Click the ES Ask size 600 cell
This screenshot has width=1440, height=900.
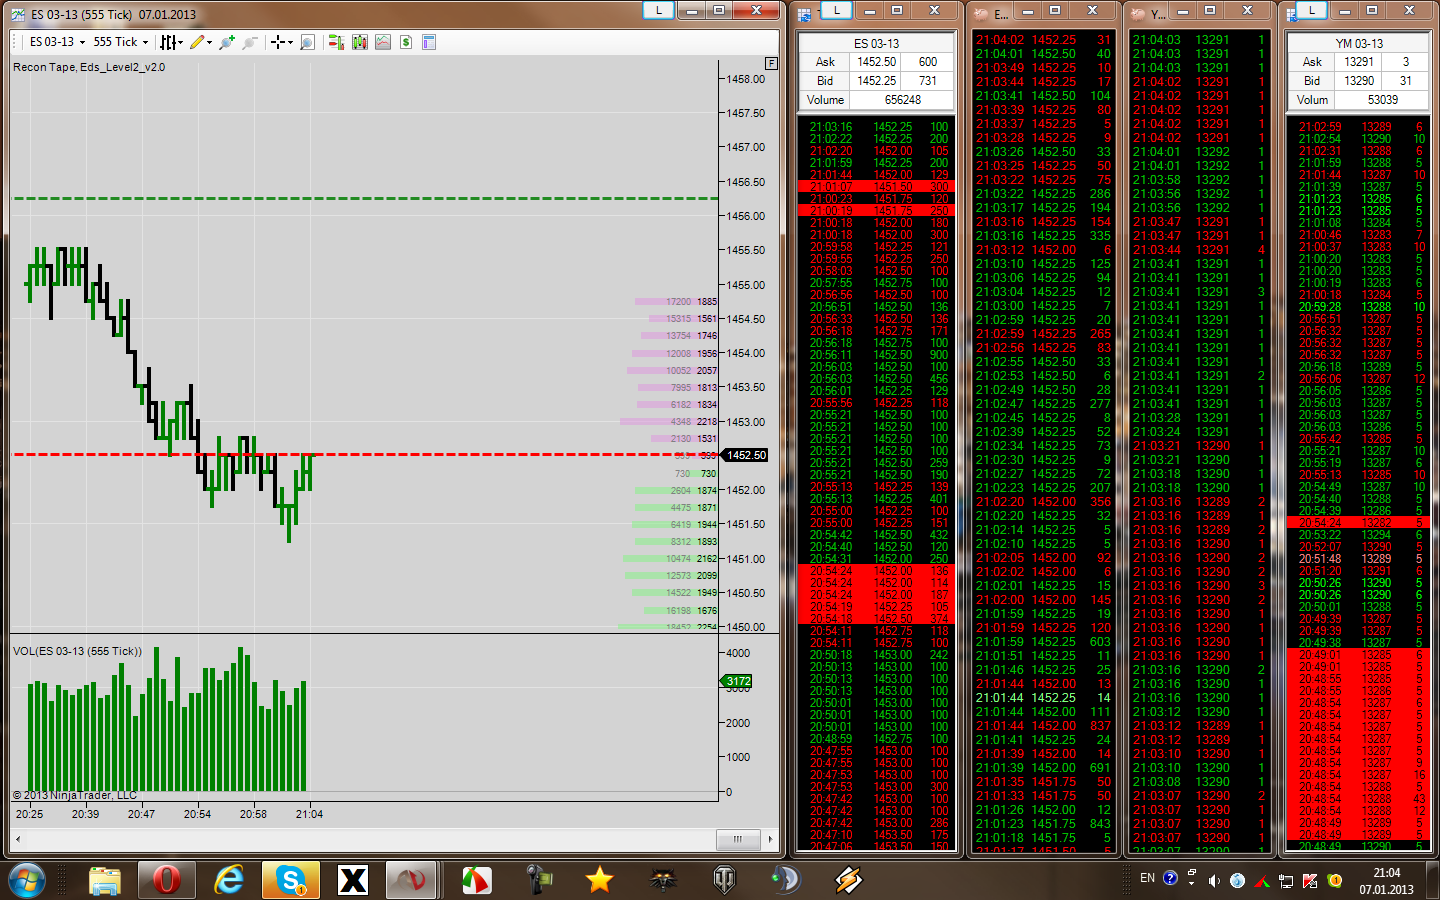pos(928,62)
